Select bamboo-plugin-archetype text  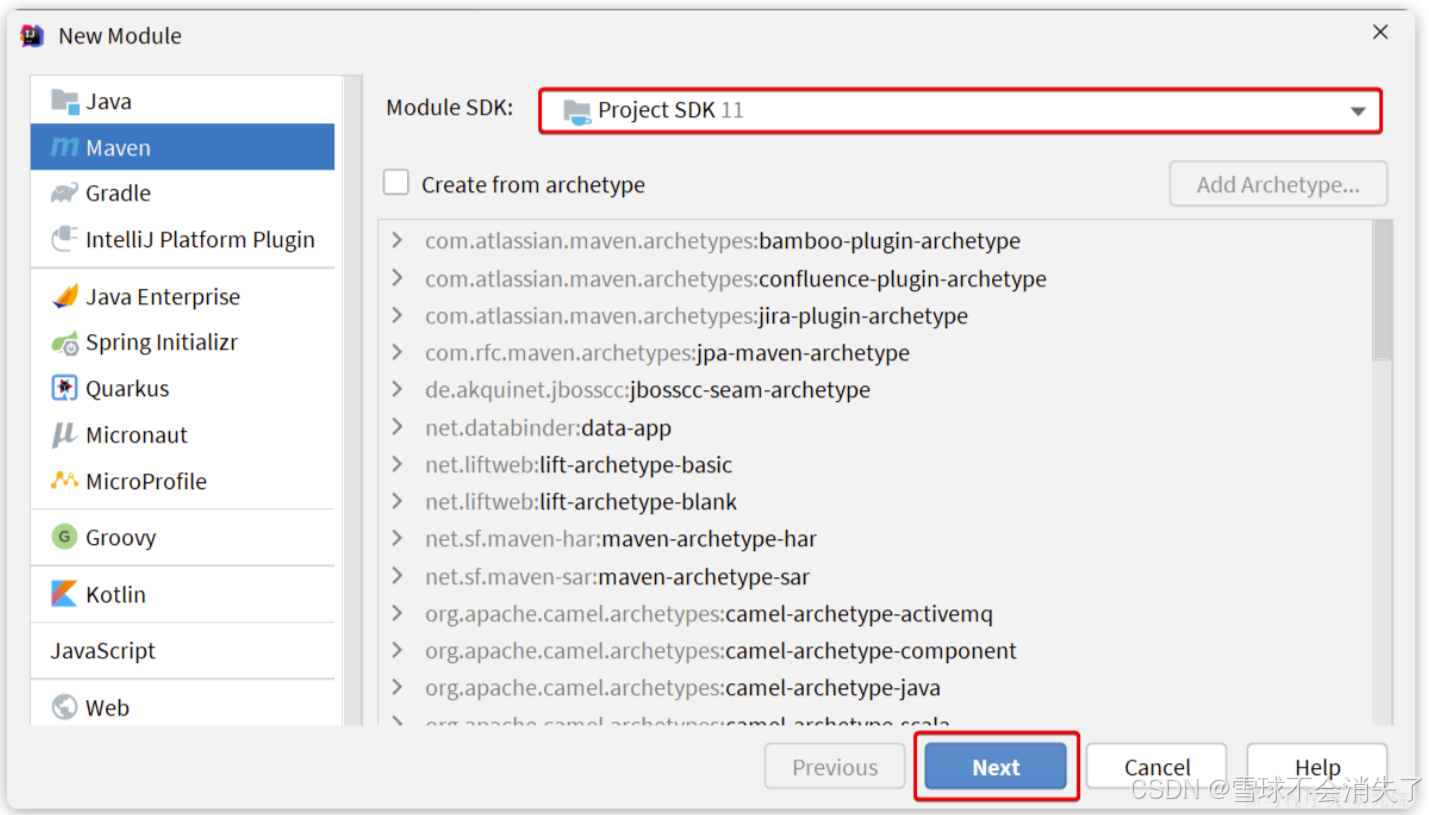click(889, 241)
